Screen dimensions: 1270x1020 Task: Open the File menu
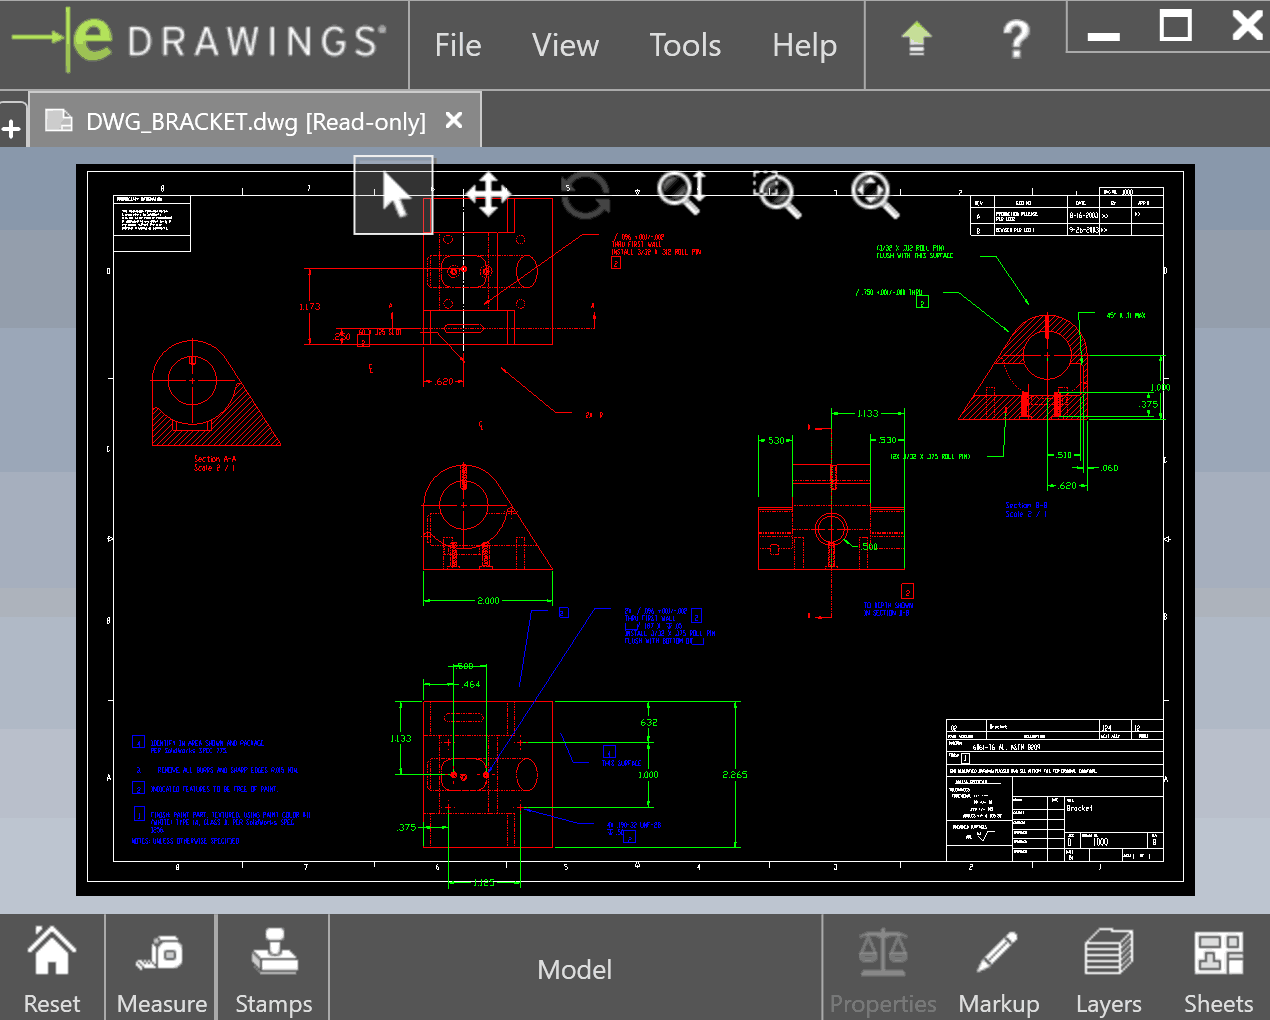pyautogui.click(x=458, y=45)
